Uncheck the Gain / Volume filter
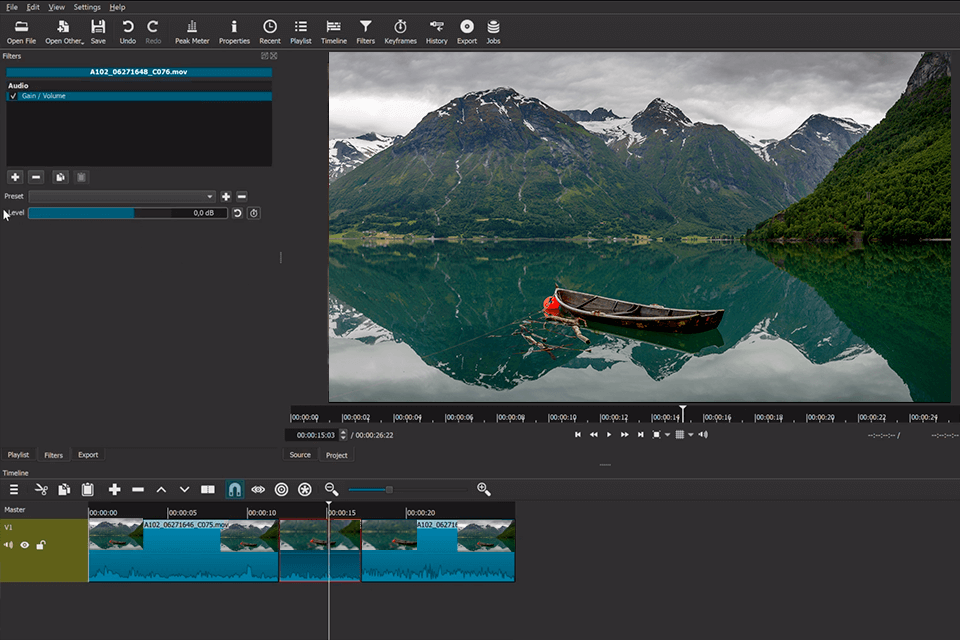This screenshot has width=960, height=640. pyautogui.click(x=14, y=97)
